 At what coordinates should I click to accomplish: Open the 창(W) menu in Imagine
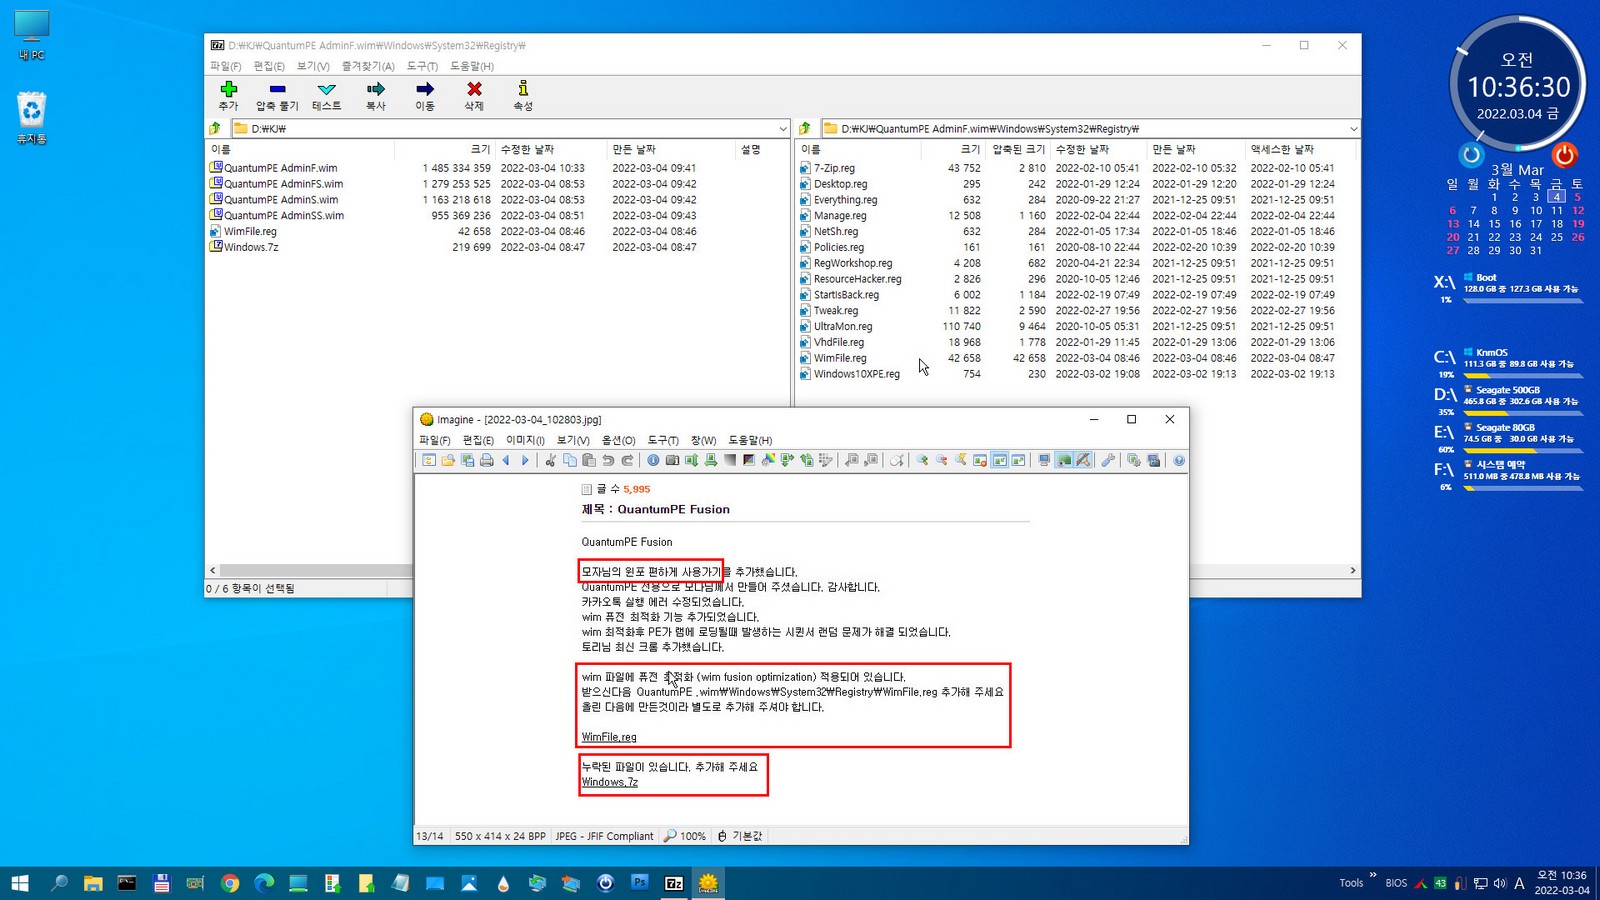[x=703, y=440]
